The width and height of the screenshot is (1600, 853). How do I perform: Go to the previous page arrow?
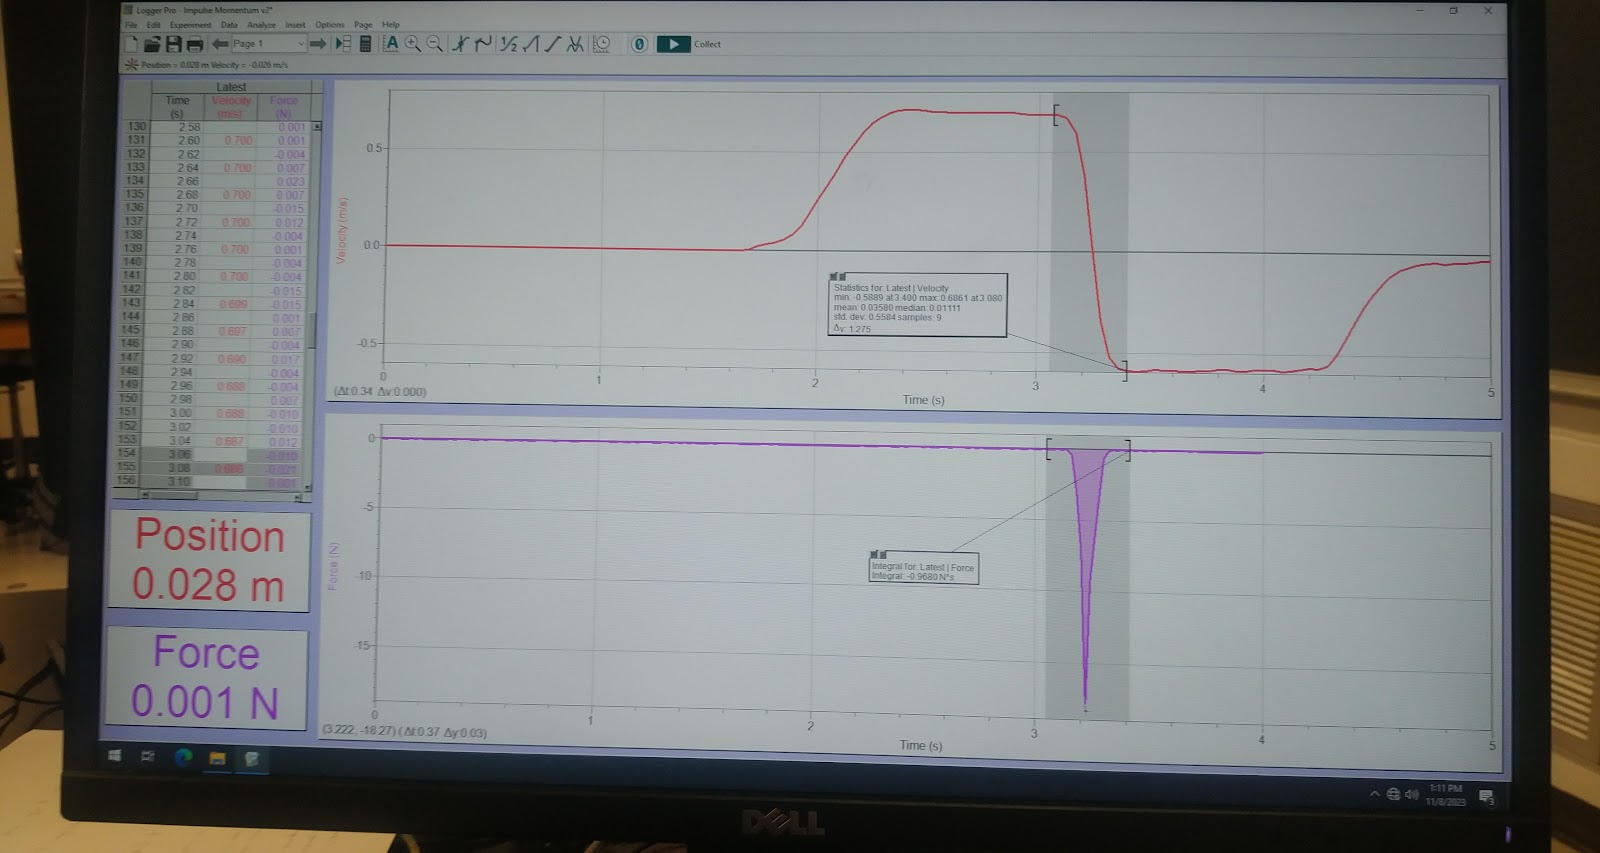coord(220,44)
